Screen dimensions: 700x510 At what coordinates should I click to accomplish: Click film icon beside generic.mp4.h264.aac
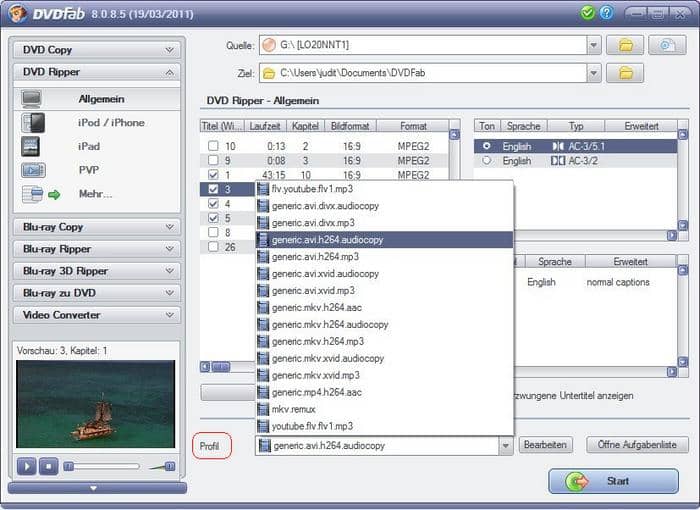[263, 392]
